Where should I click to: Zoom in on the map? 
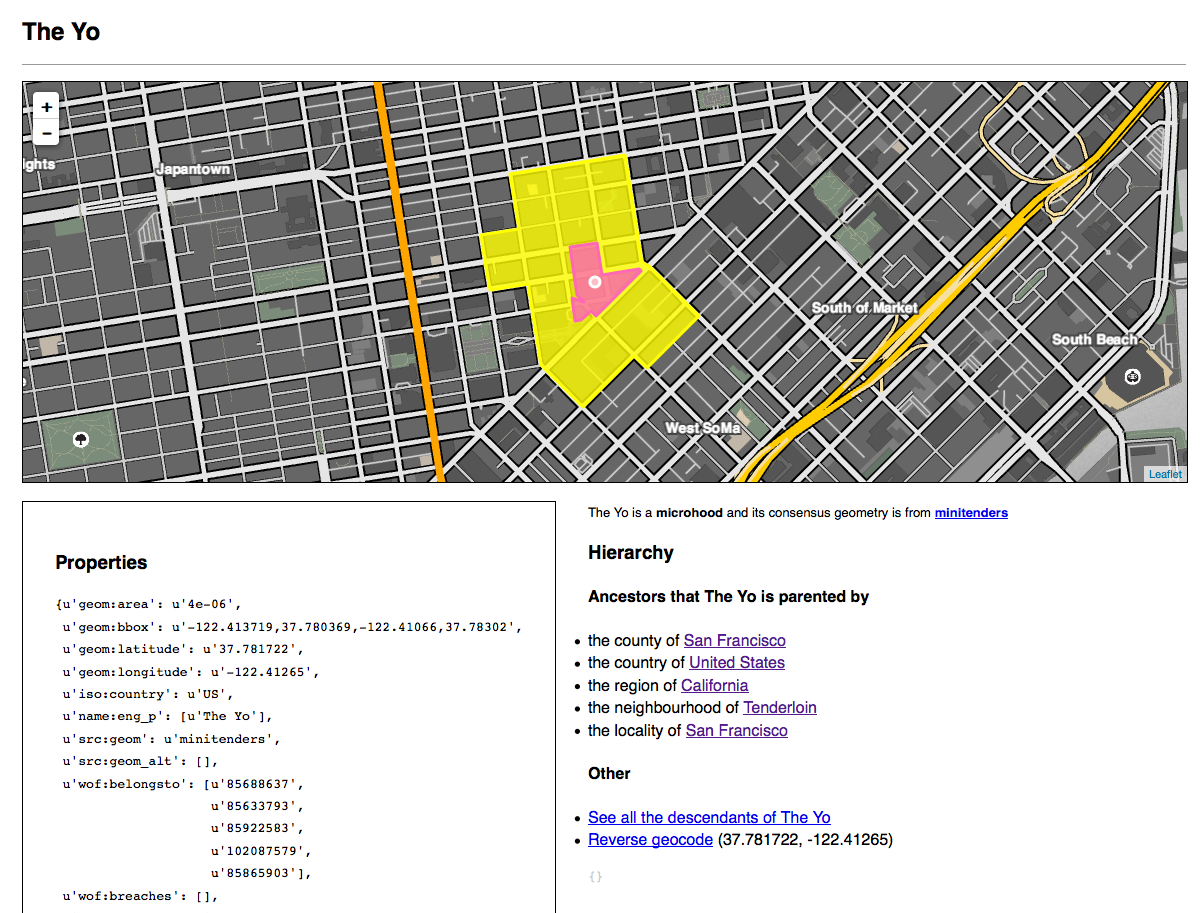pos(47,107)
